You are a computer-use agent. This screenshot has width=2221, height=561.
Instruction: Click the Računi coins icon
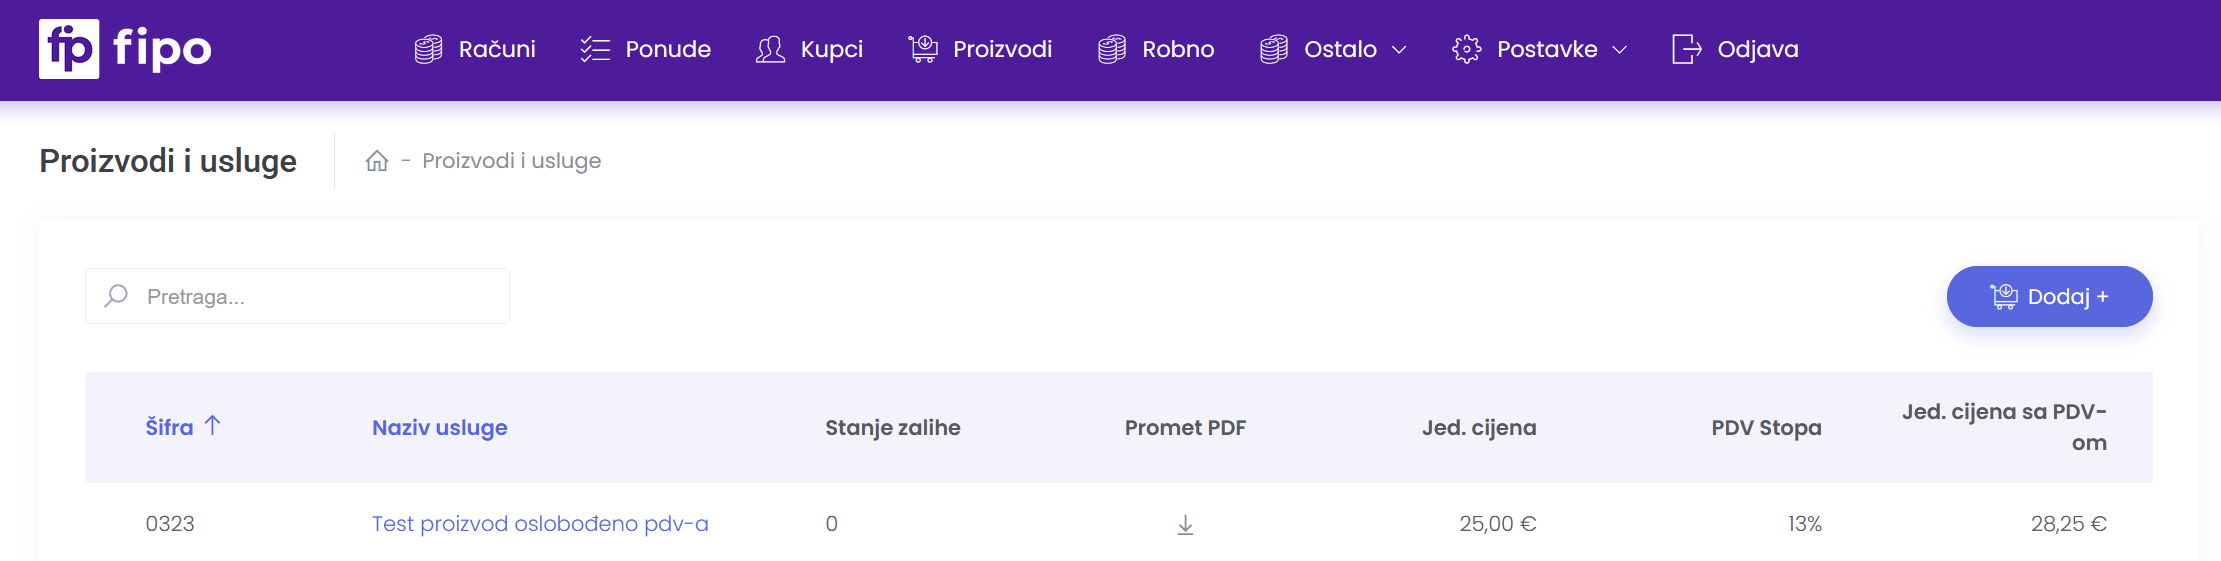[428, 49]
